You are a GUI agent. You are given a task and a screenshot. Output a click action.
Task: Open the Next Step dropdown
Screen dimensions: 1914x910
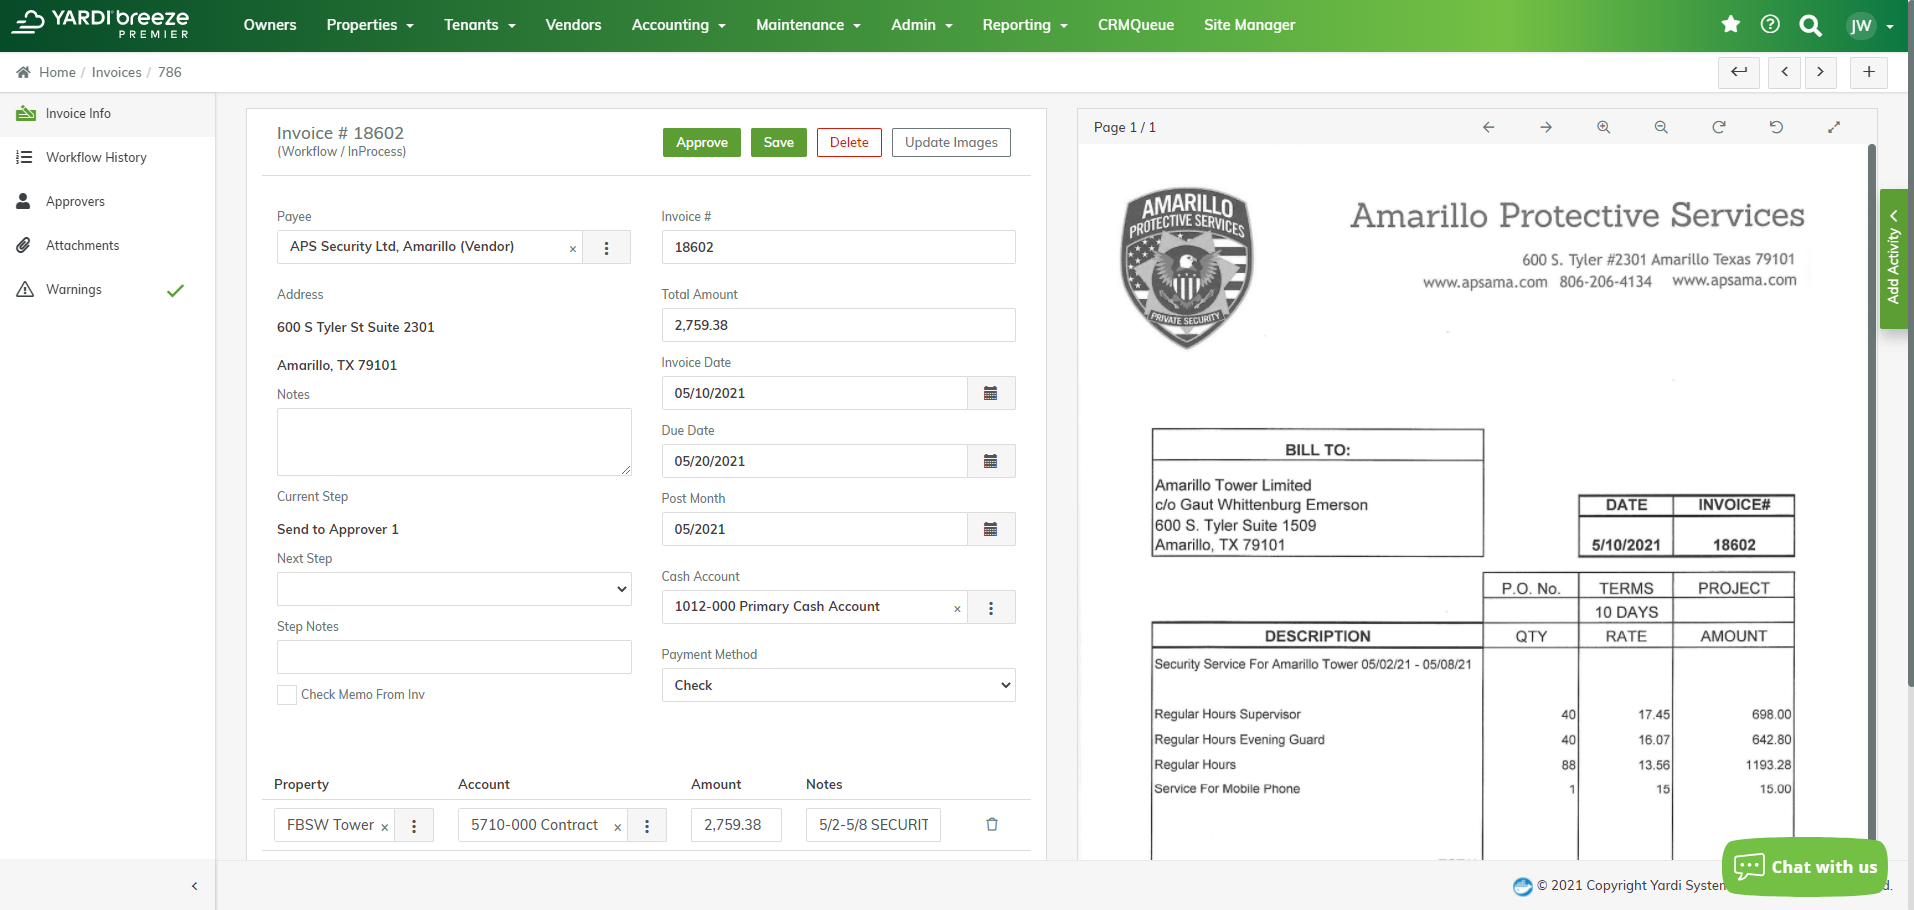[x=453, y=589]
